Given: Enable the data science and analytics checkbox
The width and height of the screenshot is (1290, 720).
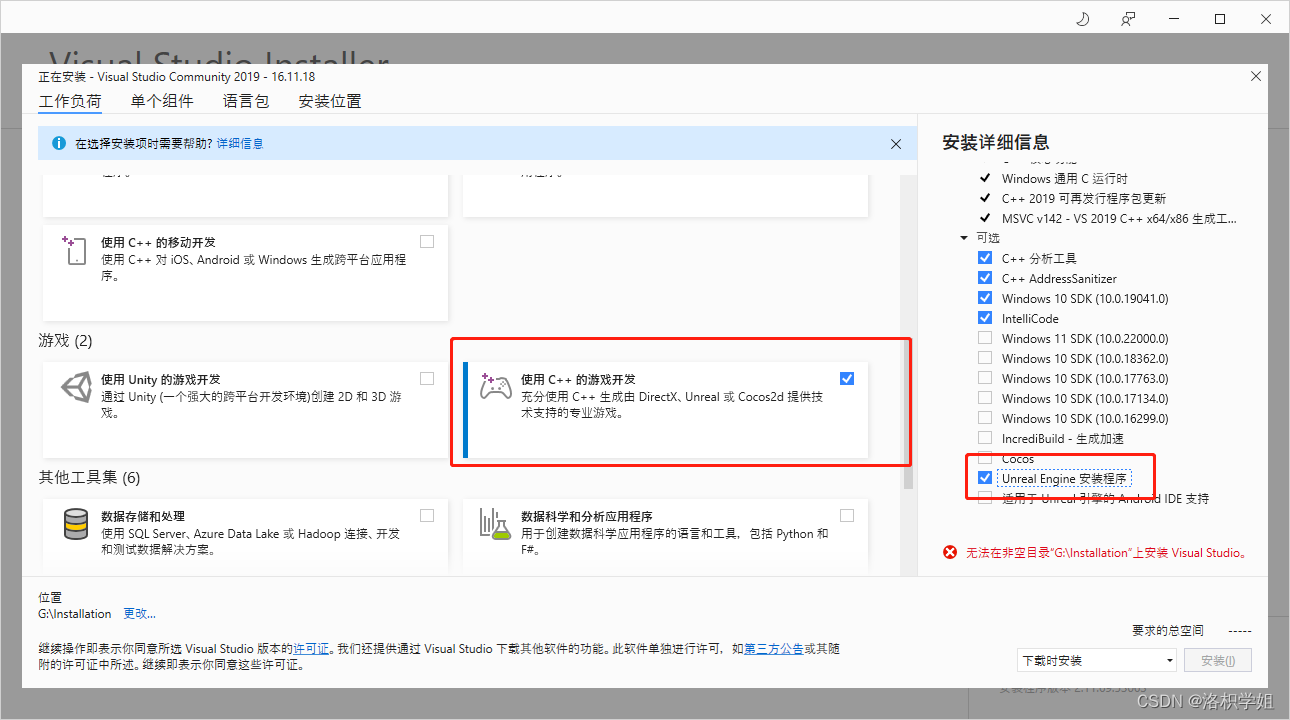Looking at the screenshot, I should tap(847, 515).
